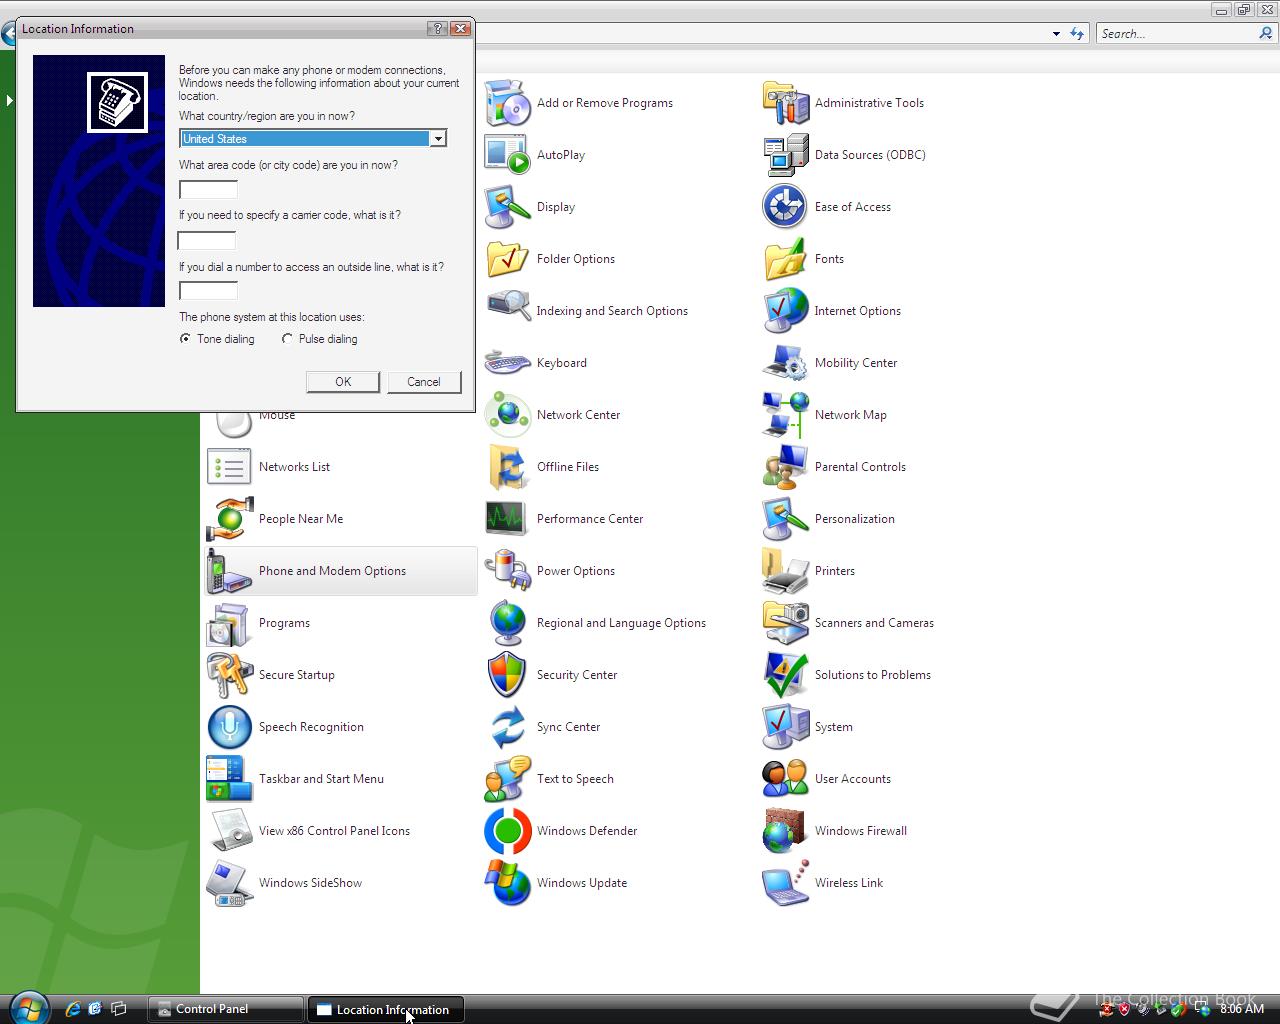Open the Wireless Link icon
Screen dimensions: 1280x1024
click(786, 883)
